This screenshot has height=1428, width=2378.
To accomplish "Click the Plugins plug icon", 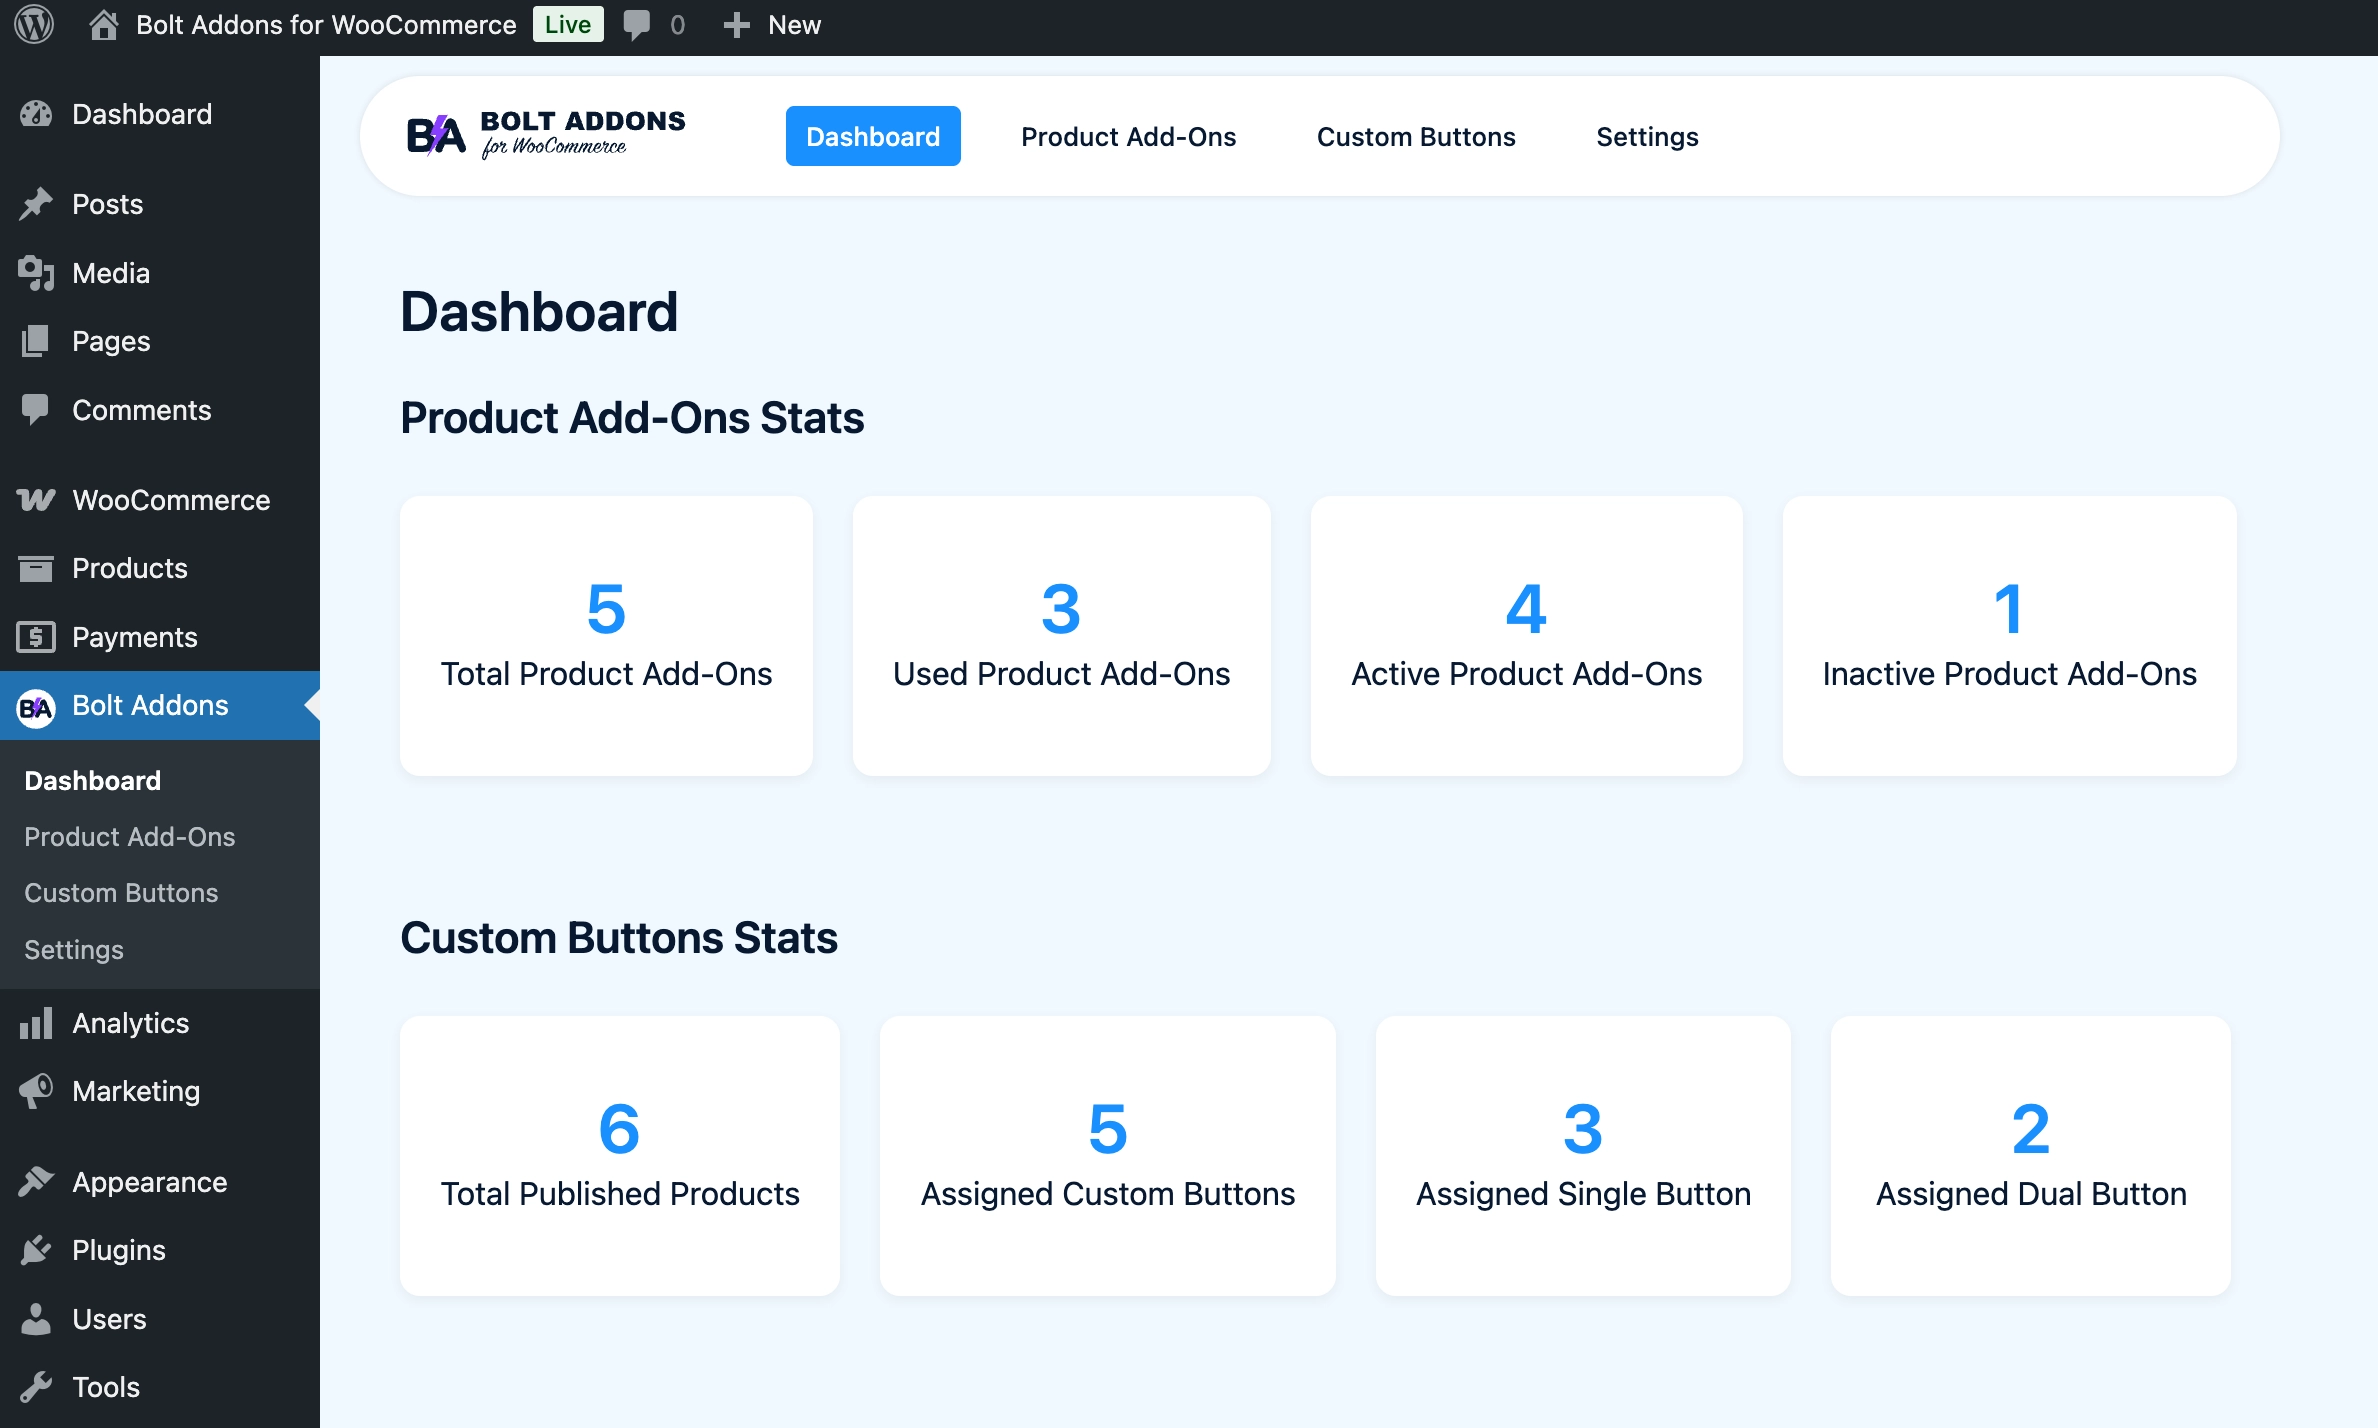I will (36, 1250).
